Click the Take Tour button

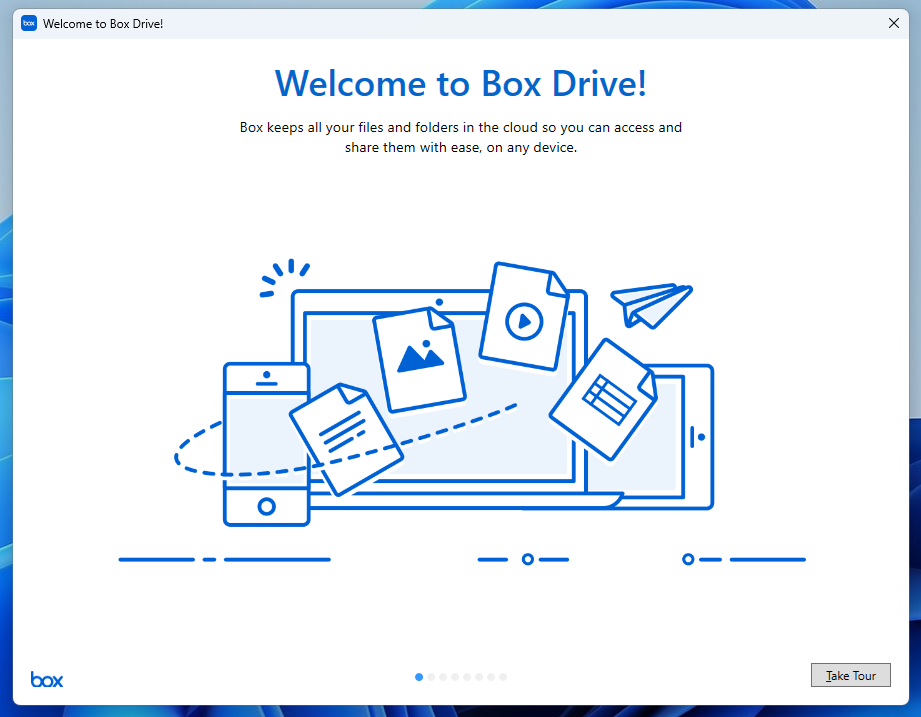coord(850,675)
